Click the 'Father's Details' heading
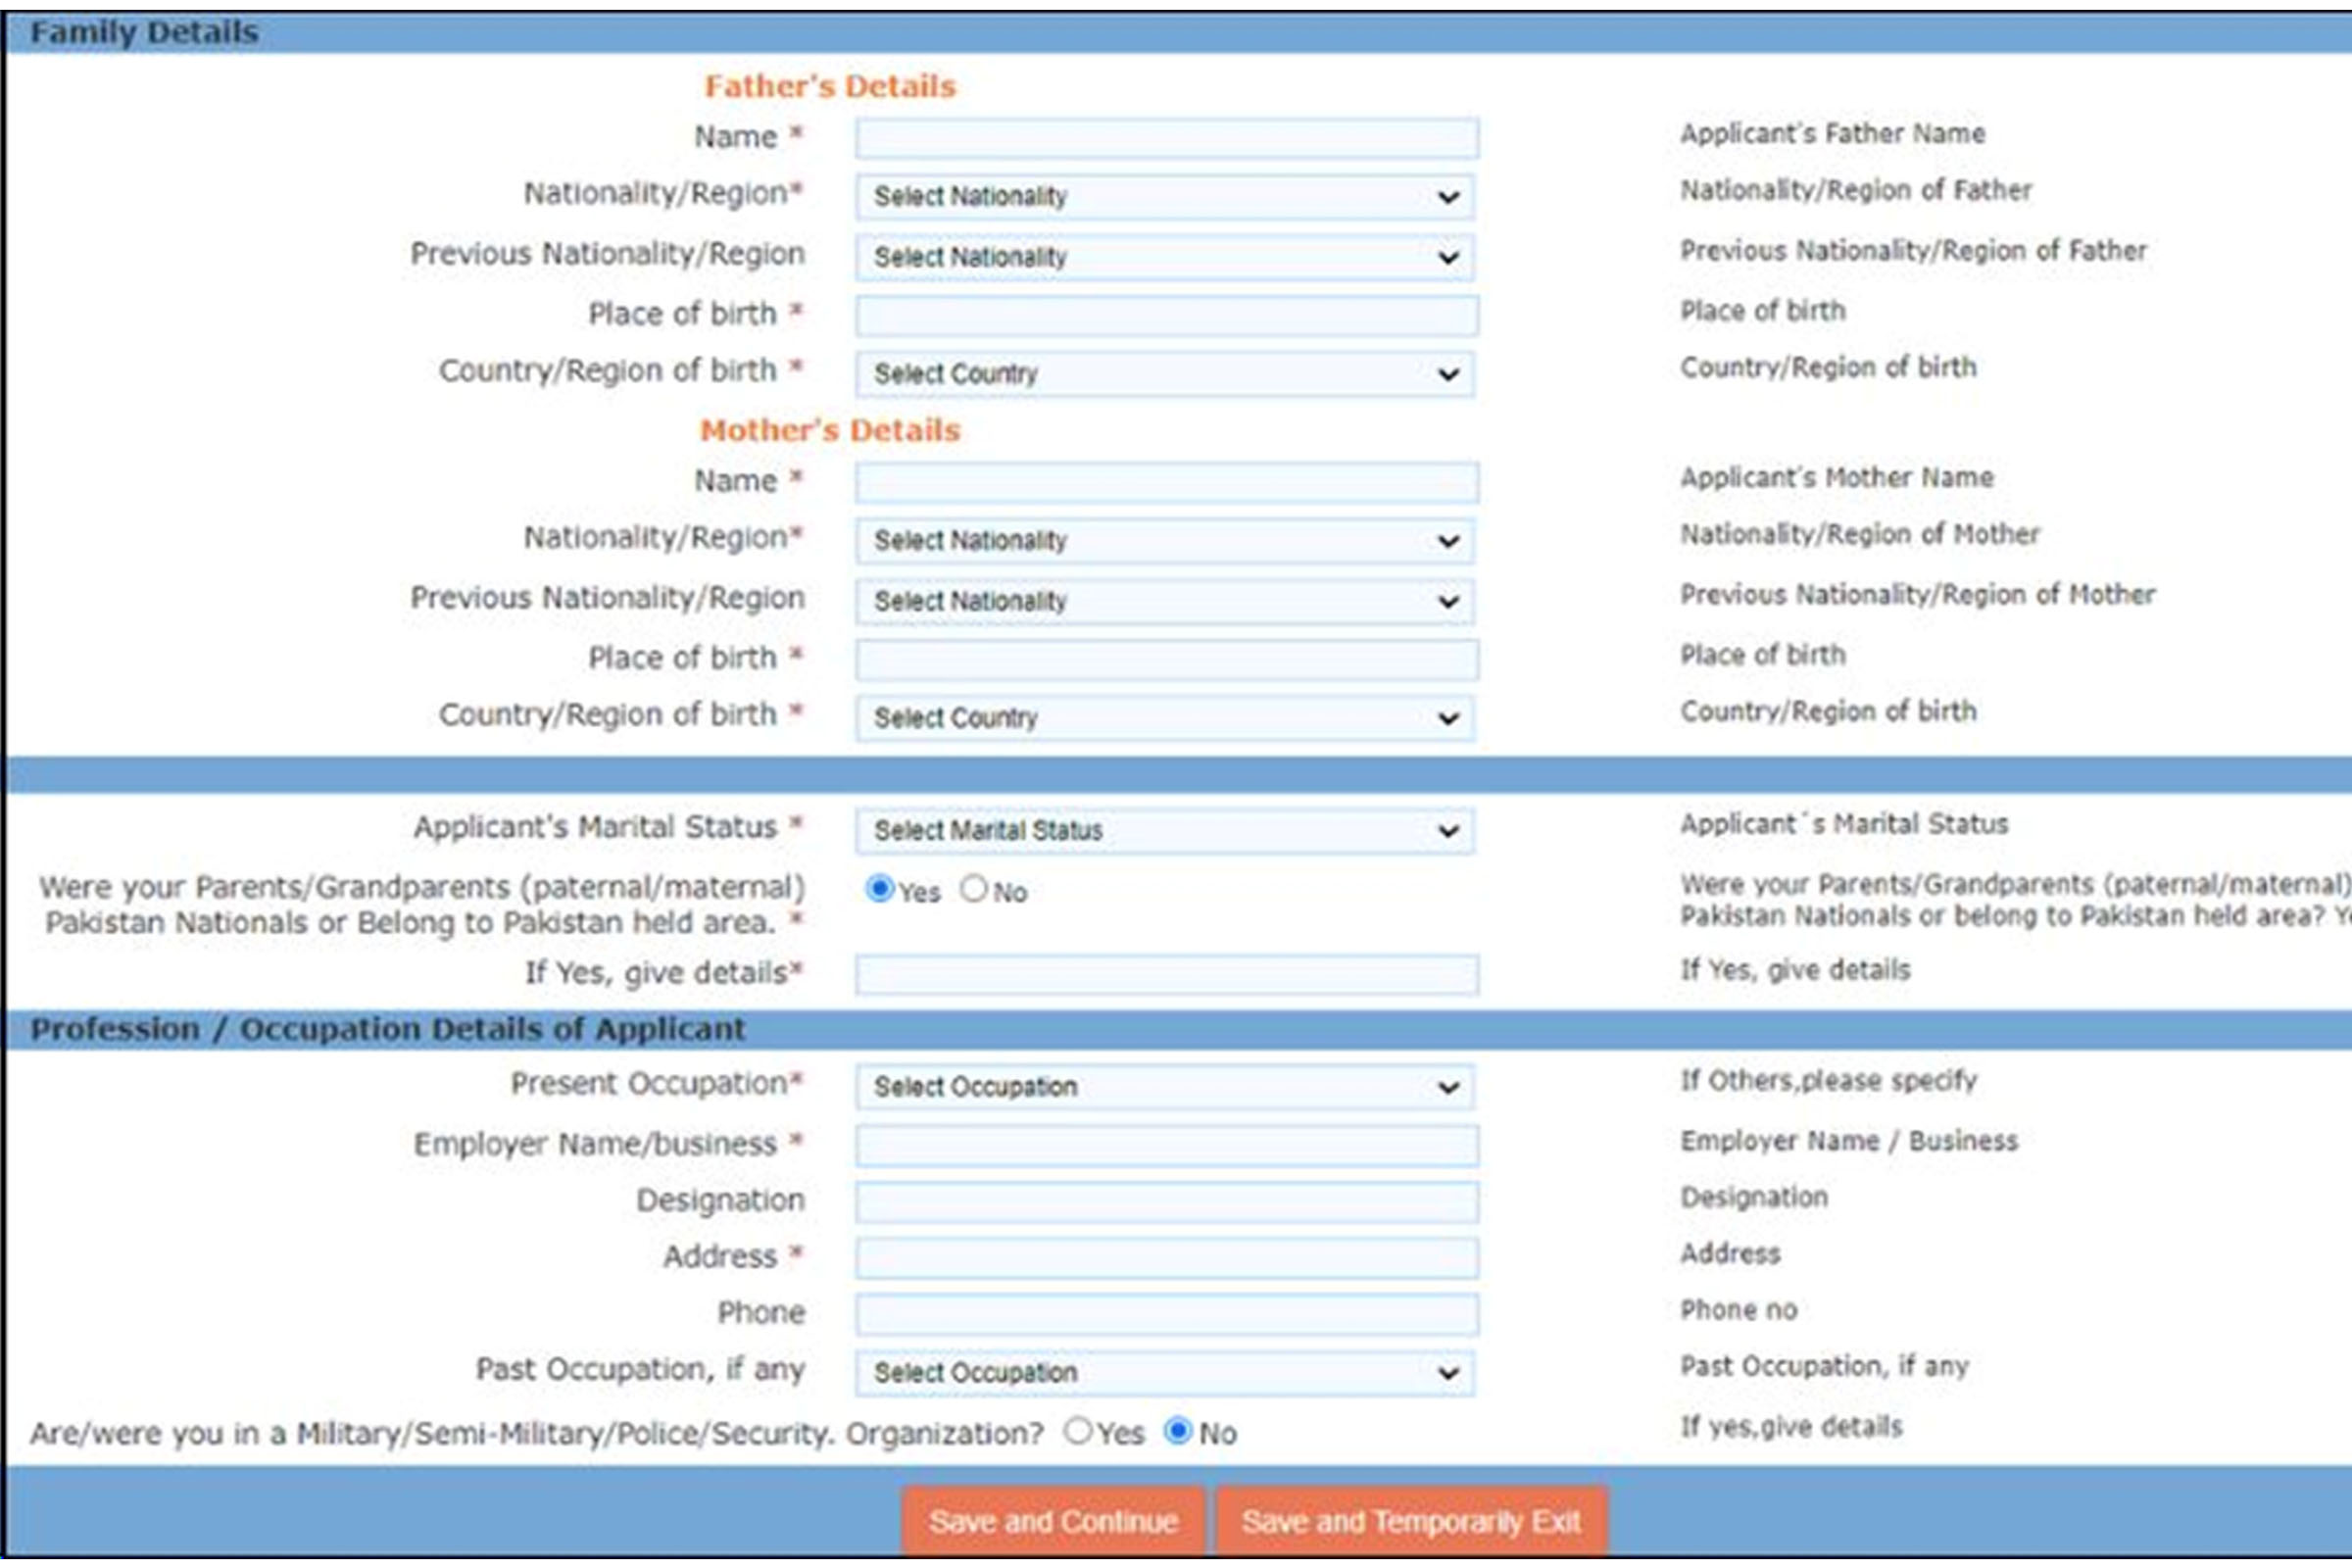 tap(830, 86)
